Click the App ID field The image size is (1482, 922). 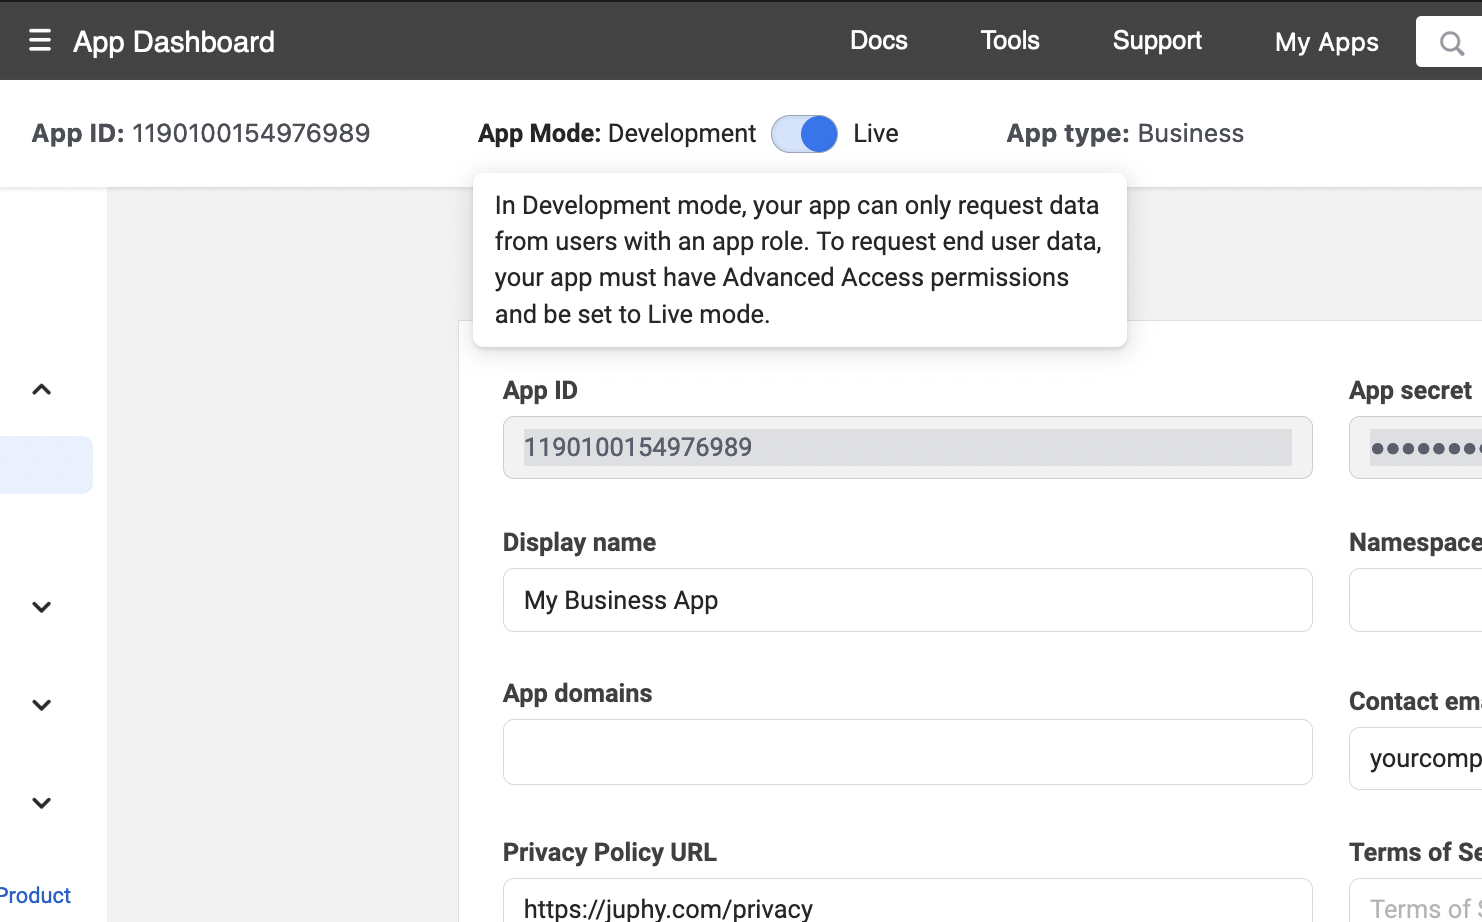click(x=907, y=447)
